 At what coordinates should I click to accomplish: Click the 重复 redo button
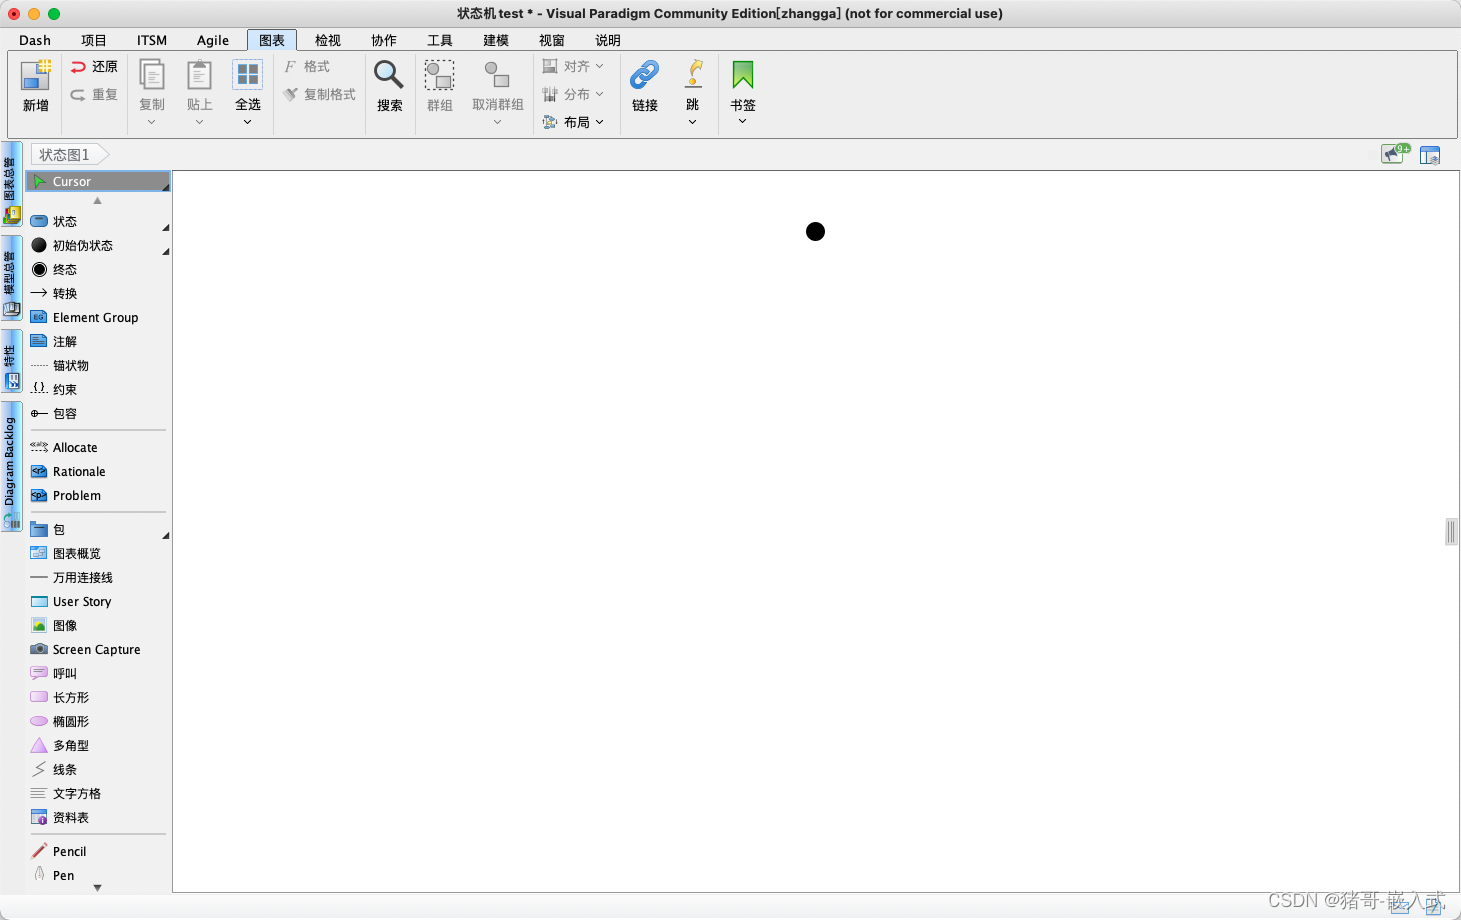click(94, 94)
